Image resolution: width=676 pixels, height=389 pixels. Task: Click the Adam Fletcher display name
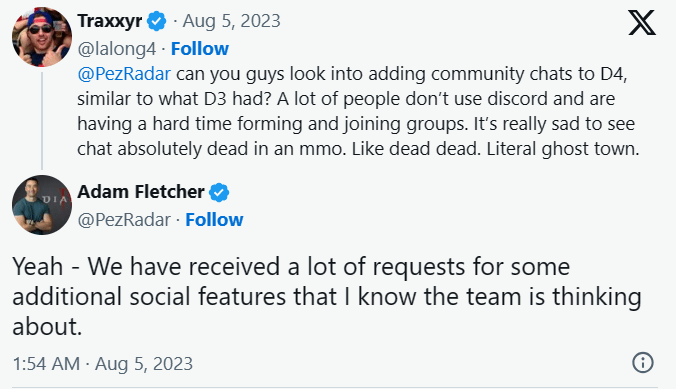click(x=141, y=191)
